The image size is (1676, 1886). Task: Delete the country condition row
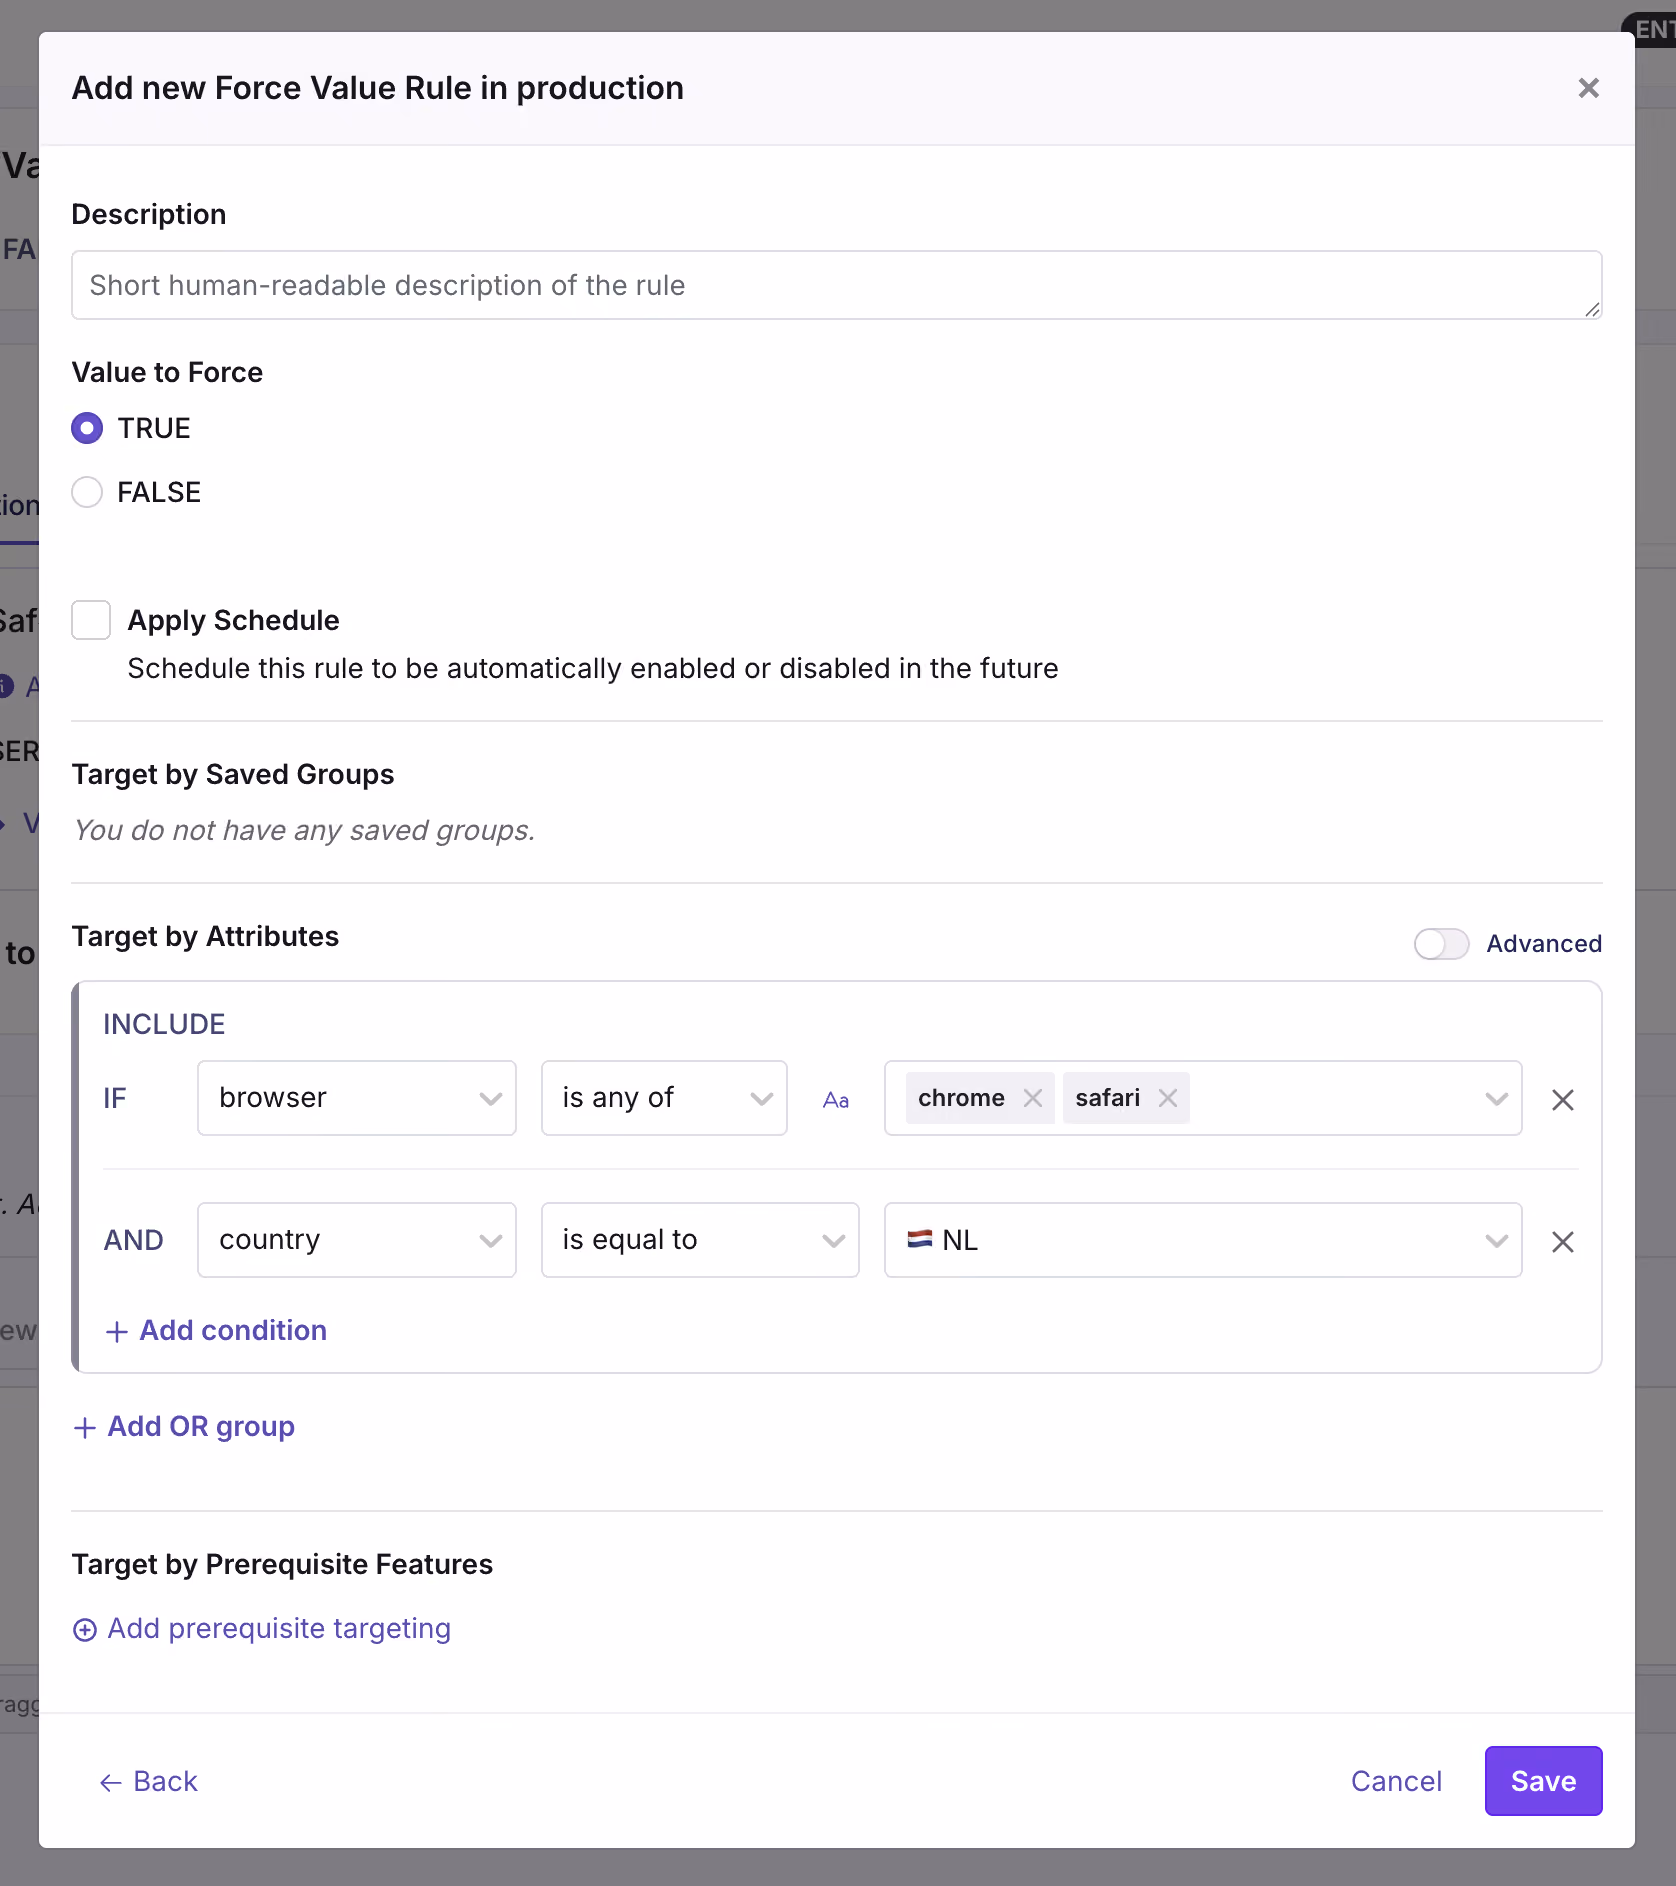pos(1562,1241)
